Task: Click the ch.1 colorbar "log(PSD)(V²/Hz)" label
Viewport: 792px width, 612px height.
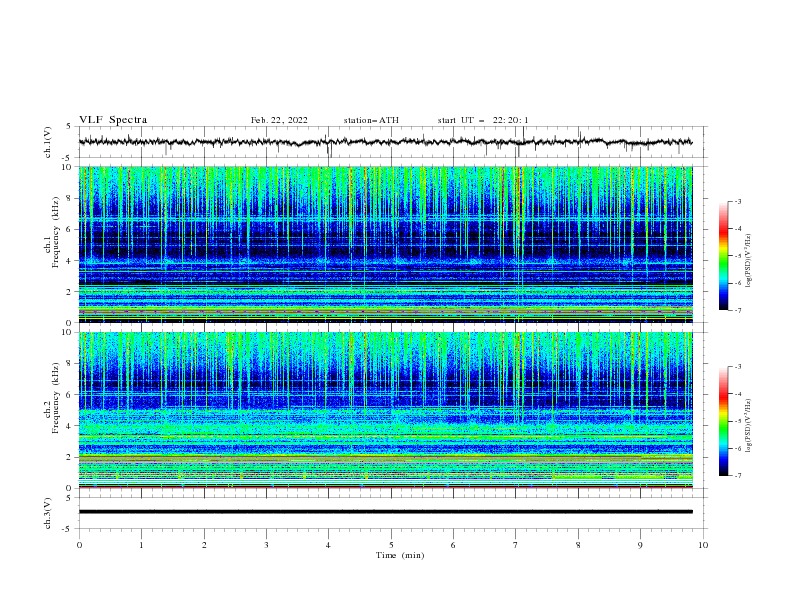Action: [x=749, y=261]
